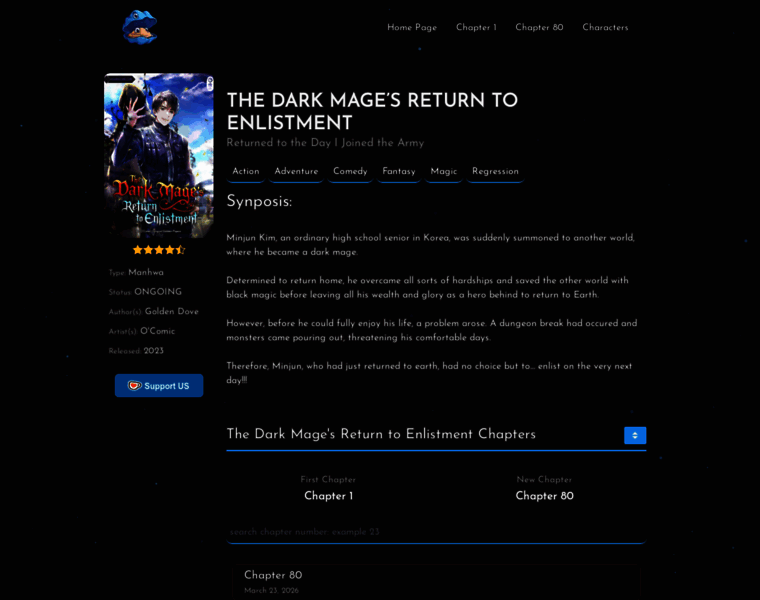760x600 pixels.
Task: Select the Action genre tag
Action: pyautogui.click(x=246, y=172)
